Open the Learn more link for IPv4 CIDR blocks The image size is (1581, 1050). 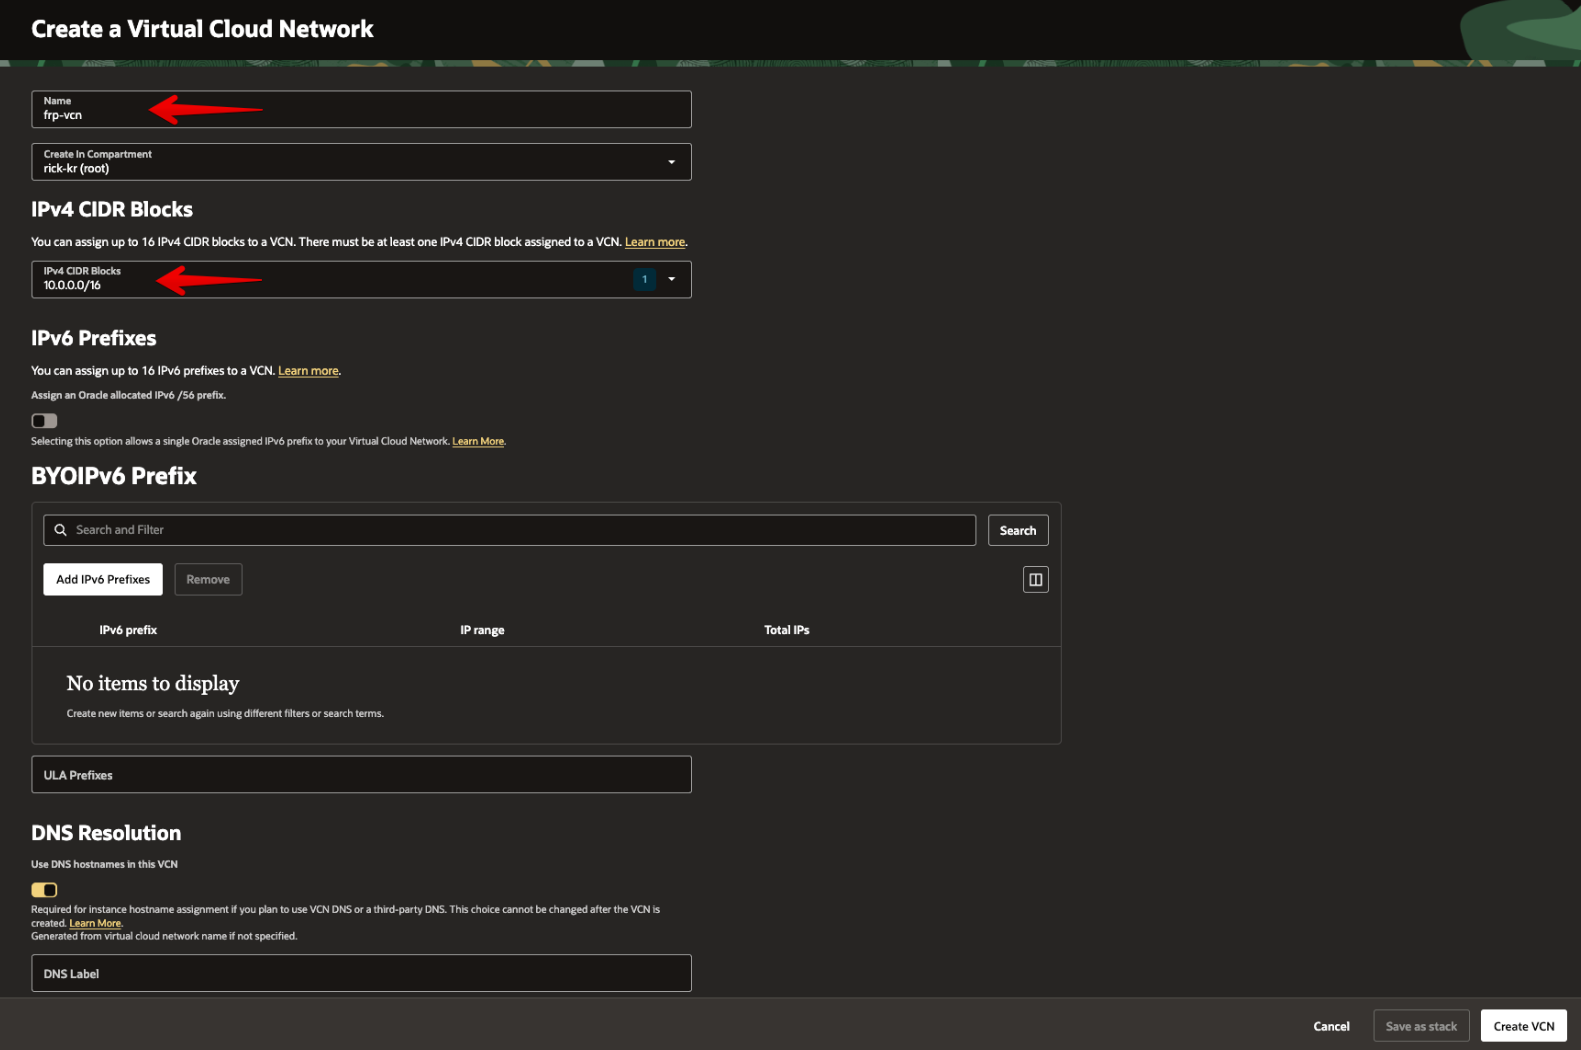tap(655, 242)
